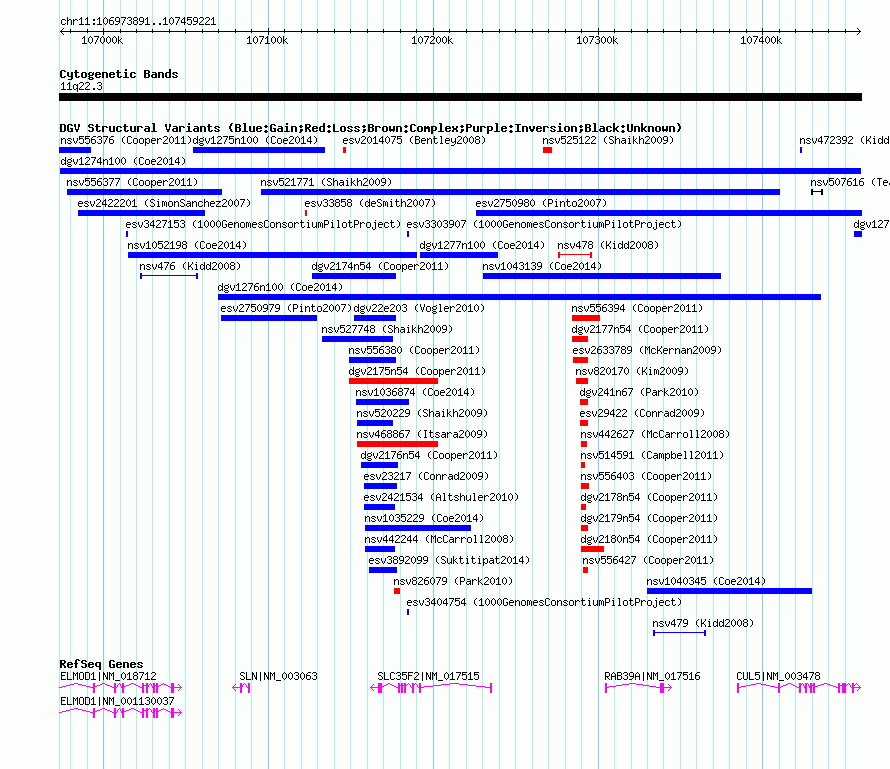Open the SLC35F2|NM_017515 gene
This screenshot has height=769, width=890.
point(428,676)
